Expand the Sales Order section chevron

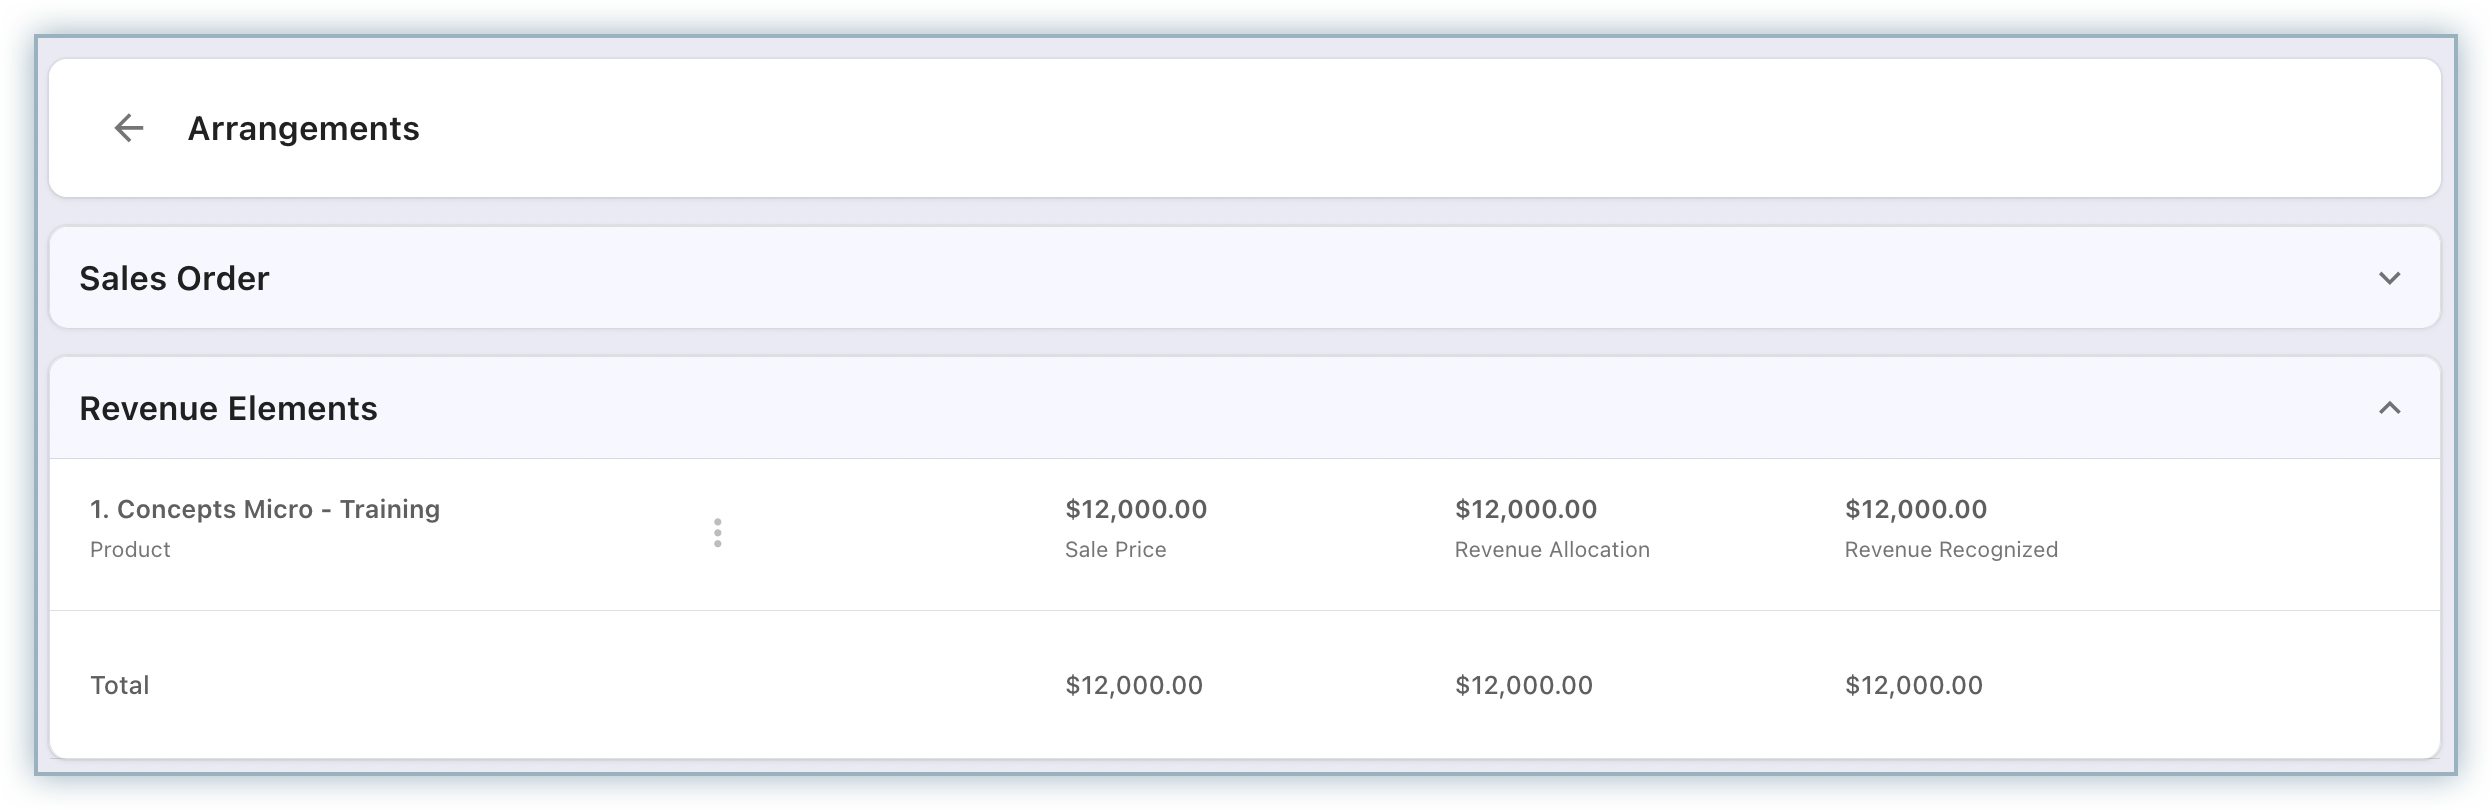pyautogui.click(x=2389, y=278)
